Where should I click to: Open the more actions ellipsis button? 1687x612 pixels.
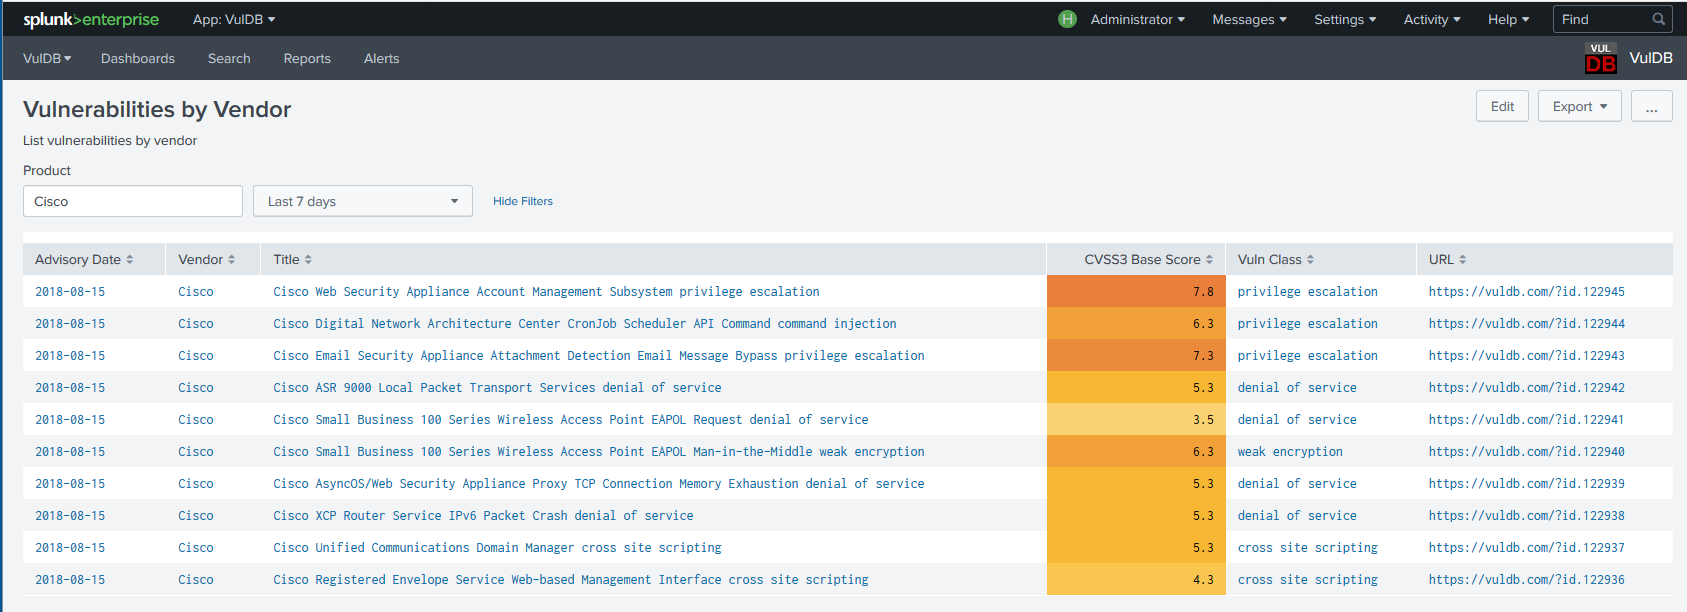(1651, 106)
